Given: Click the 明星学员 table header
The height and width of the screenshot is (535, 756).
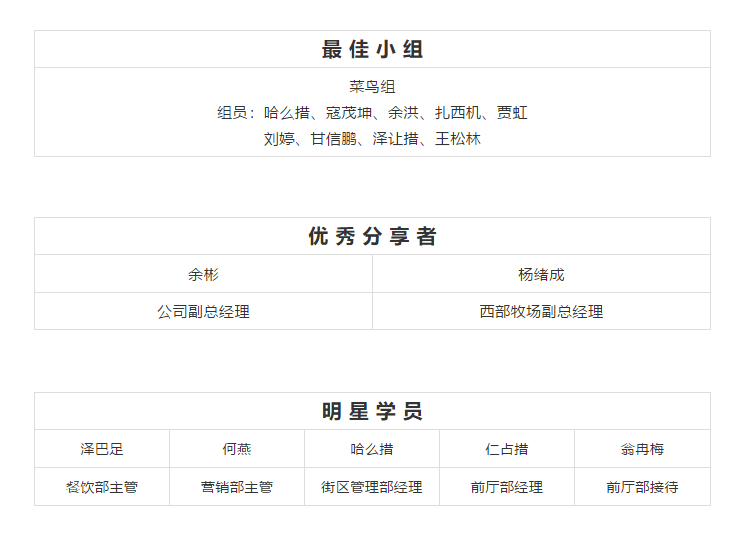Looking at the screenshot, I should (x=372, y=411).
